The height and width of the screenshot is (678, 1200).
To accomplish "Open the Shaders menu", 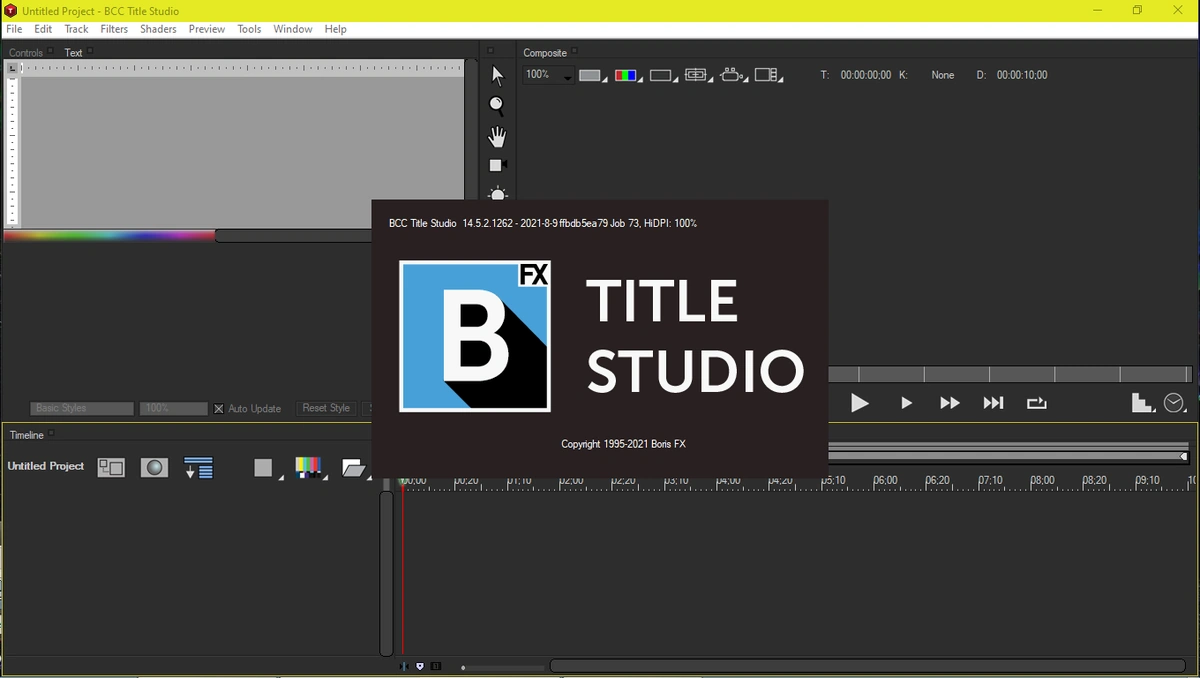I will coord(158,29).
